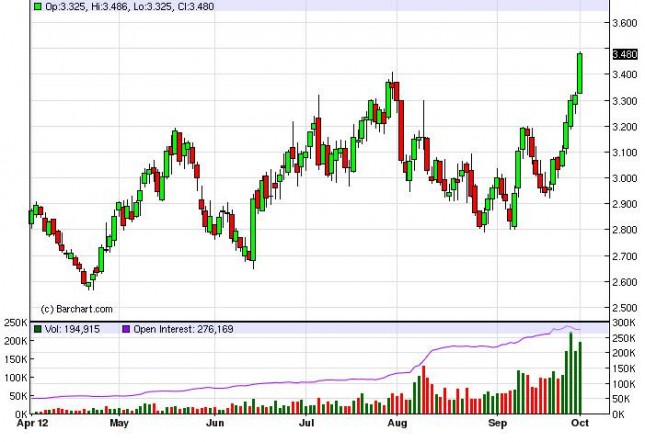The width and height of the screenshot is (645, 442).
Task: Click the '2.500' price axis label
Action: [x=625, y=308]
